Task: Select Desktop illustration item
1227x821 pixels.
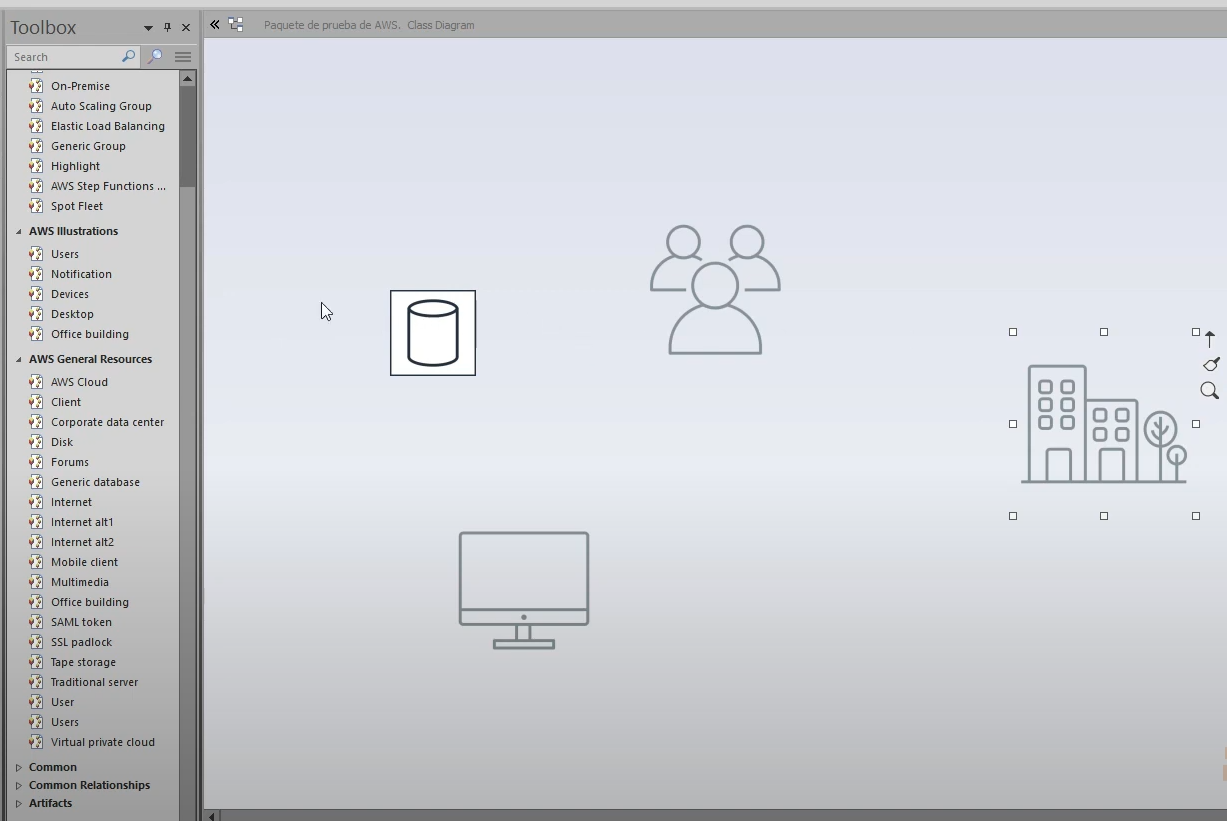Action: pyautogui.click(x=72, y=314)
